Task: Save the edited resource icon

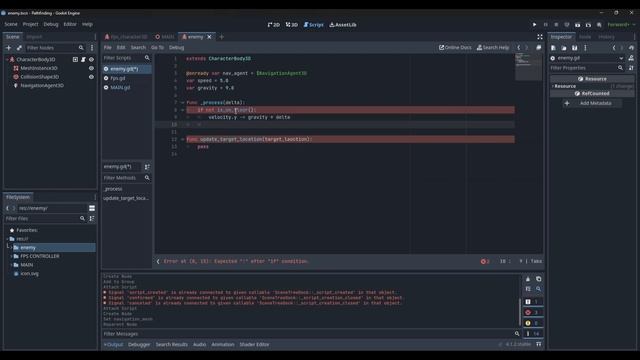Action: coord(574,48)
